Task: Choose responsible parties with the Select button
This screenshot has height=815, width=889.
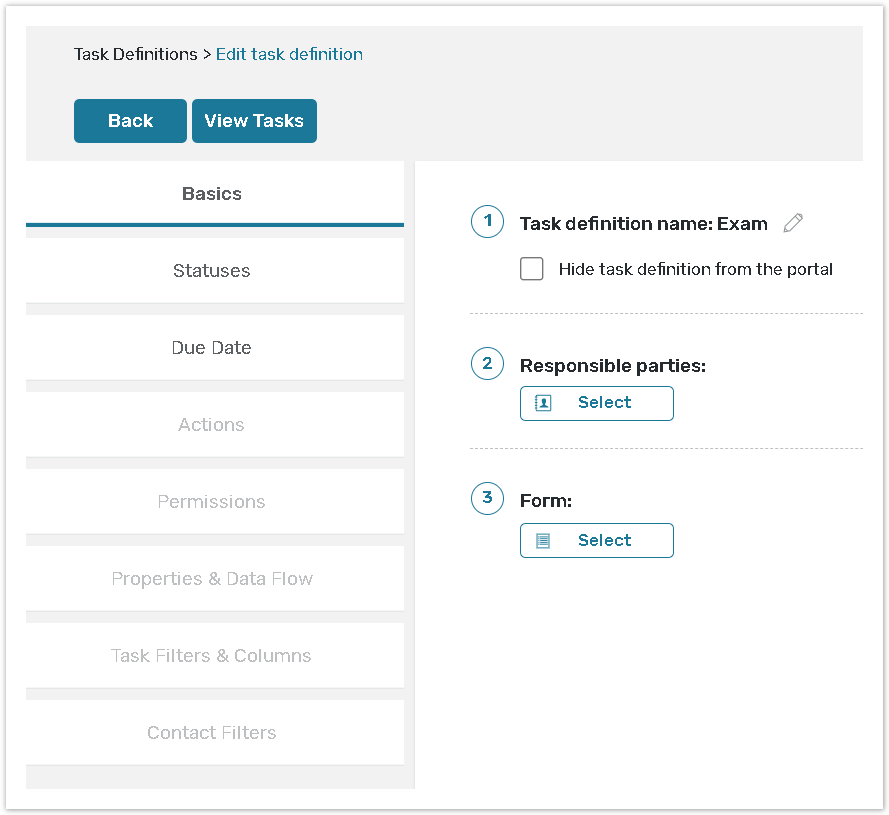Action: 597,403
